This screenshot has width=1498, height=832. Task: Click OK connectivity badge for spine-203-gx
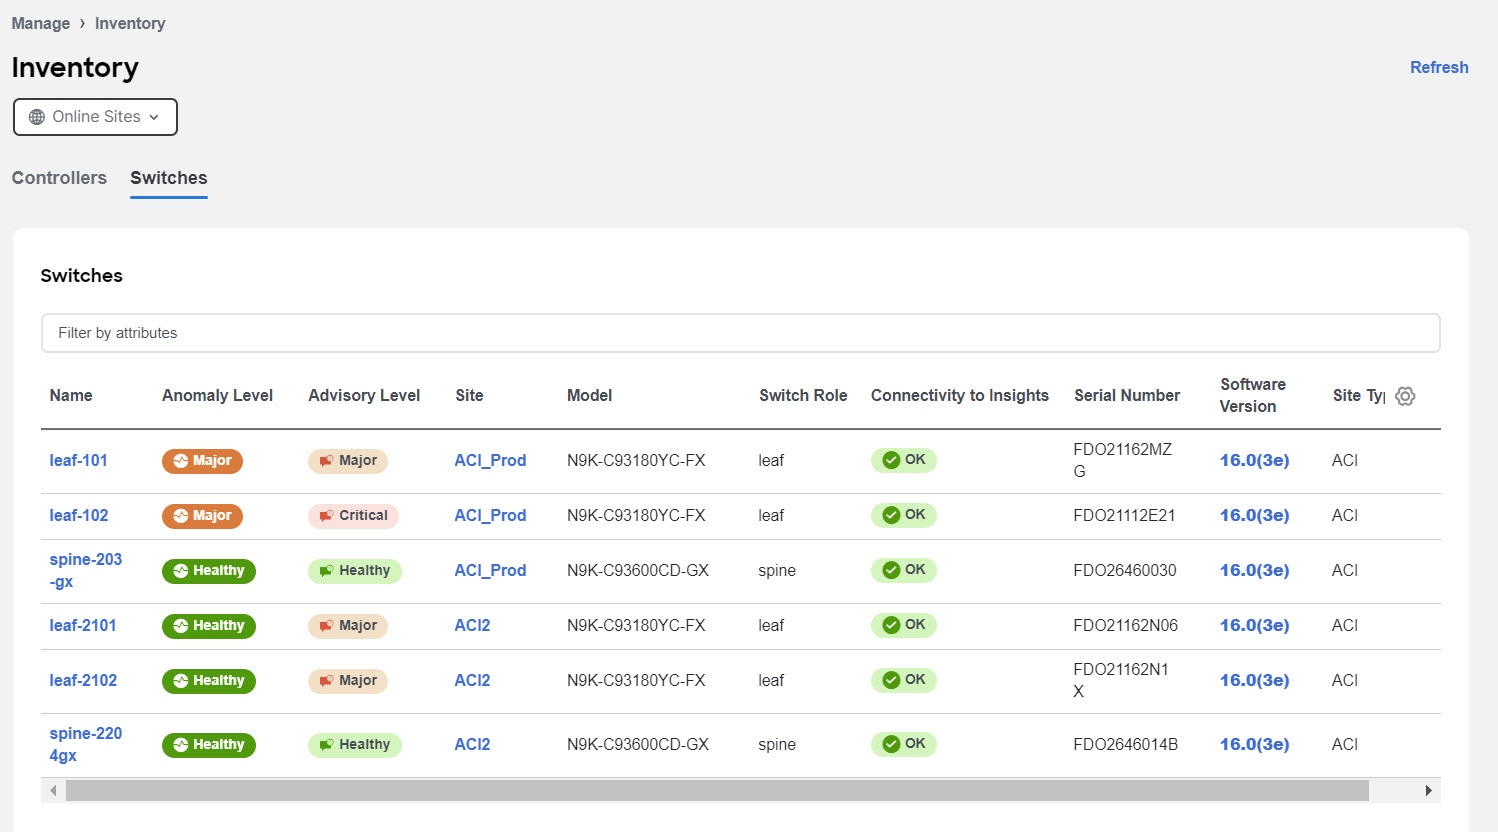pyautogui.click(x=904, y=570)
